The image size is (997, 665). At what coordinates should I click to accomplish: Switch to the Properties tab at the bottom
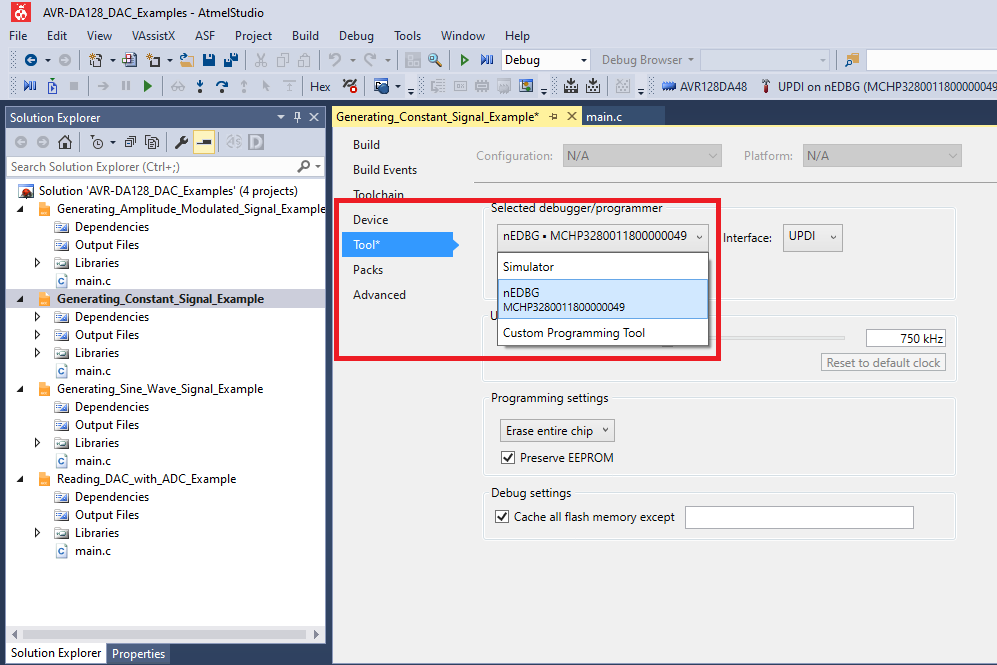[x=139, y=654]
